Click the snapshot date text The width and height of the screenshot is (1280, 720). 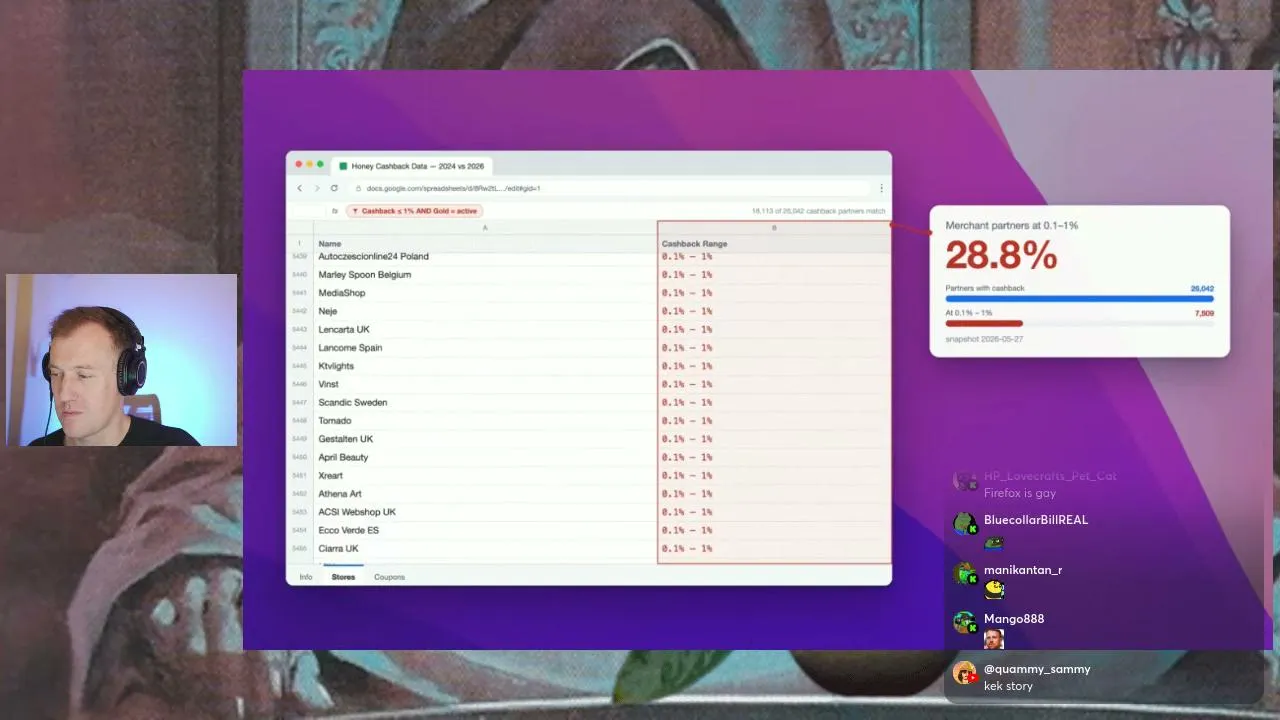pyautogui.click(x=984, y=339)
